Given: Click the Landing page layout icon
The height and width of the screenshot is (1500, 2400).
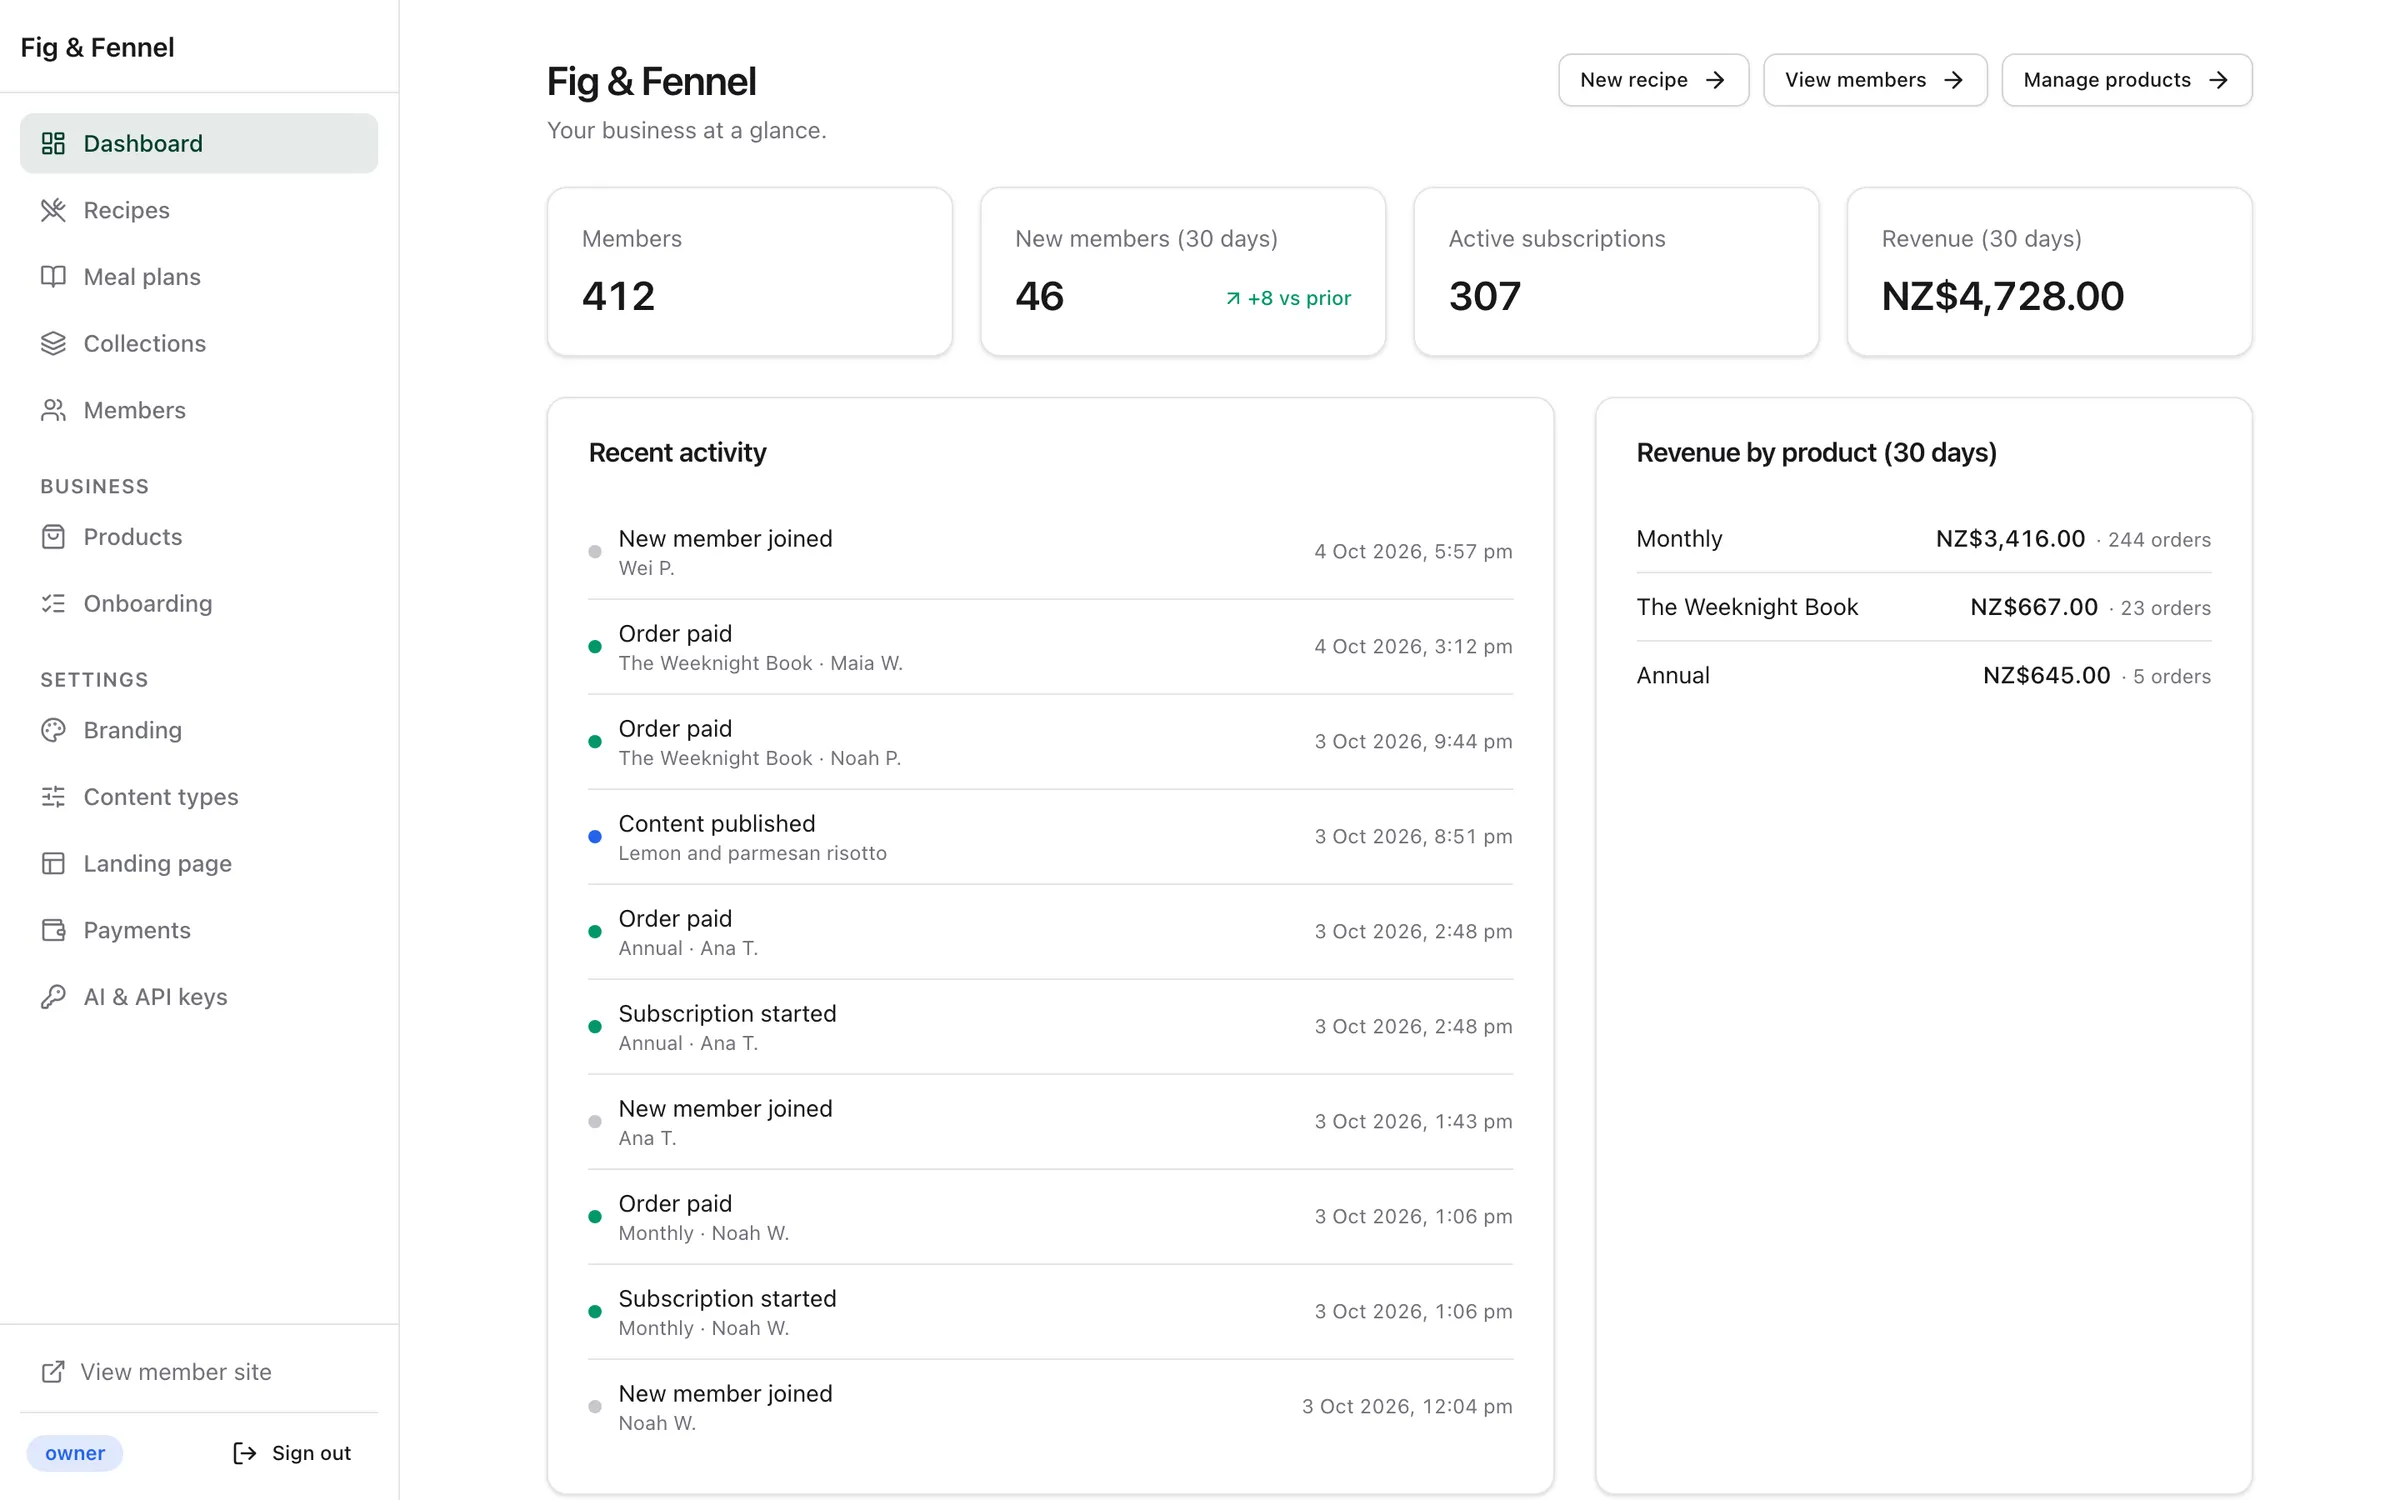Looking at the screenshot, I should (x=53, y=863).
